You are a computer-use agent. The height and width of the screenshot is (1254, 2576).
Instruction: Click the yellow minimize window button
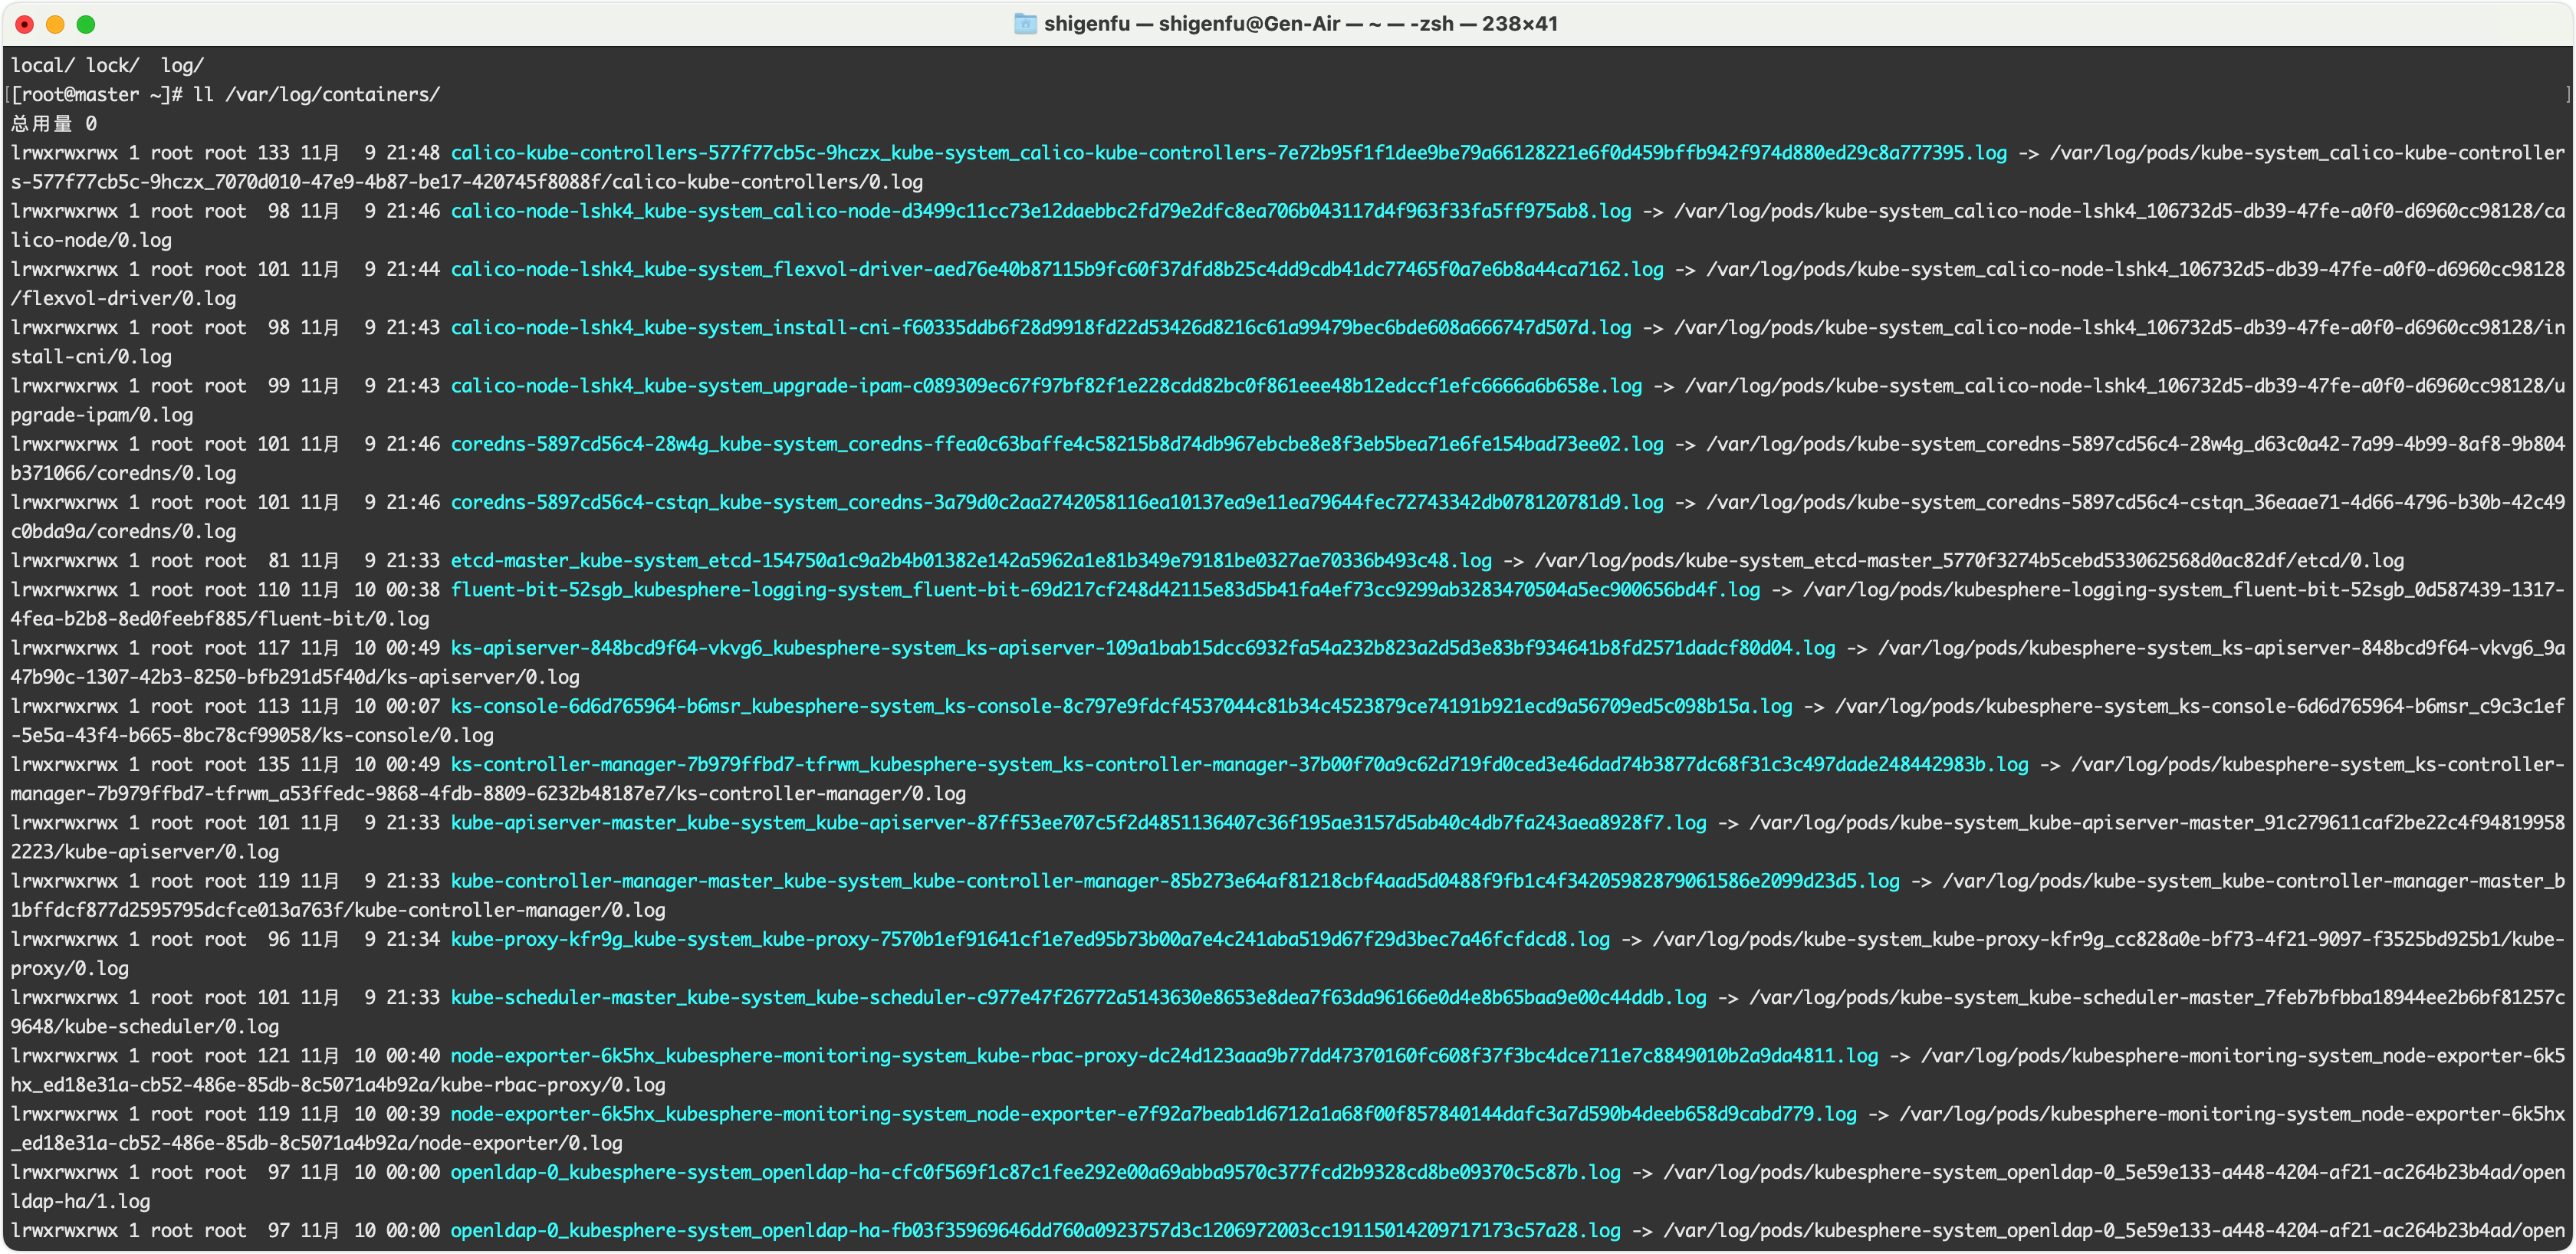click(x=55, y=24)
